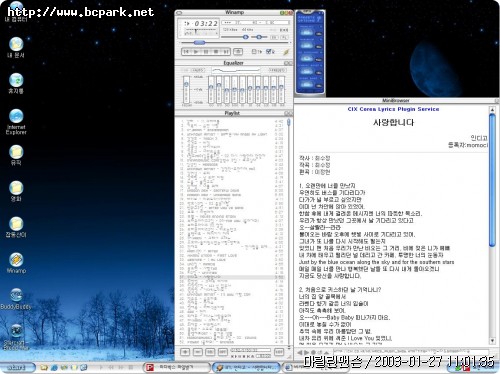Click the Winamp balance slider
Image resolution: width=500 pixels, height=374 pixels.
click(x=259, y=37)
